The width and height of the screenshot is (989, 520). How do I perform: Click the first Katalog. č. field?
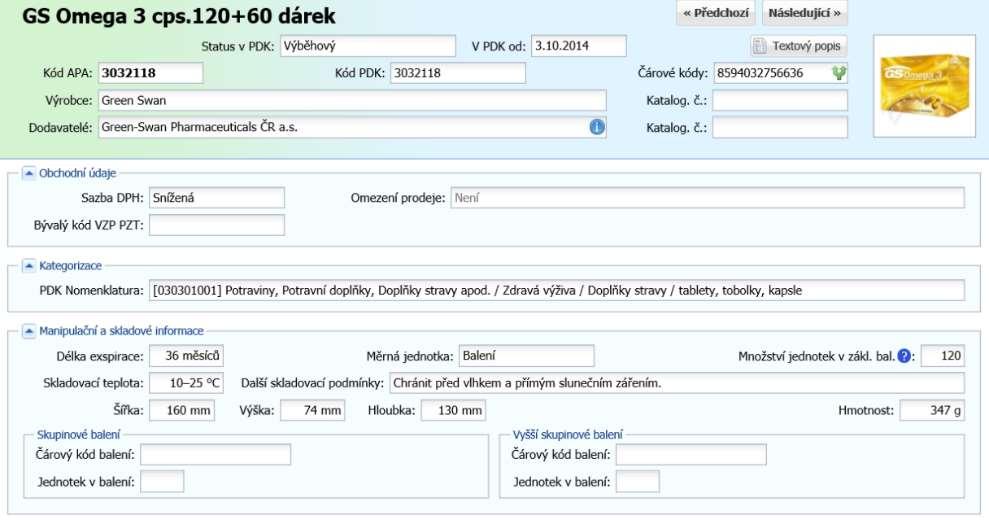pos(780,100)
